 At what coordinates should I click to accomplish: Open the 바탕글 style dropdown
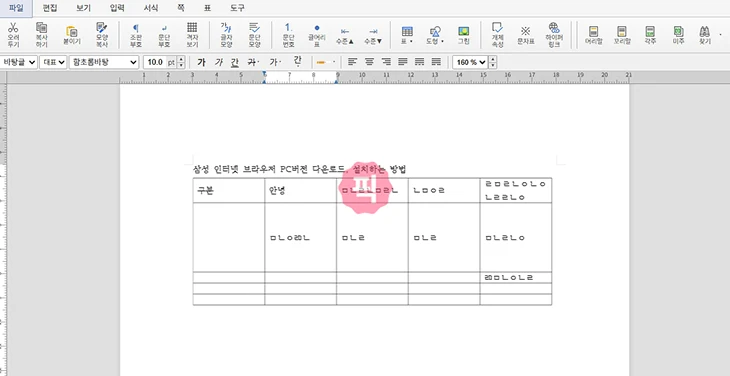(19, 62)
